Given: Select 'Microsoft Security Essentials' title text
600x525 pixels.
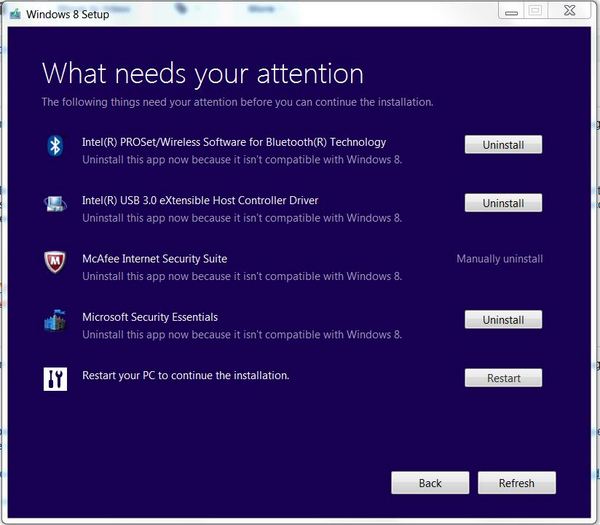Looking at the screenshot, I should [x=150, y=317].
